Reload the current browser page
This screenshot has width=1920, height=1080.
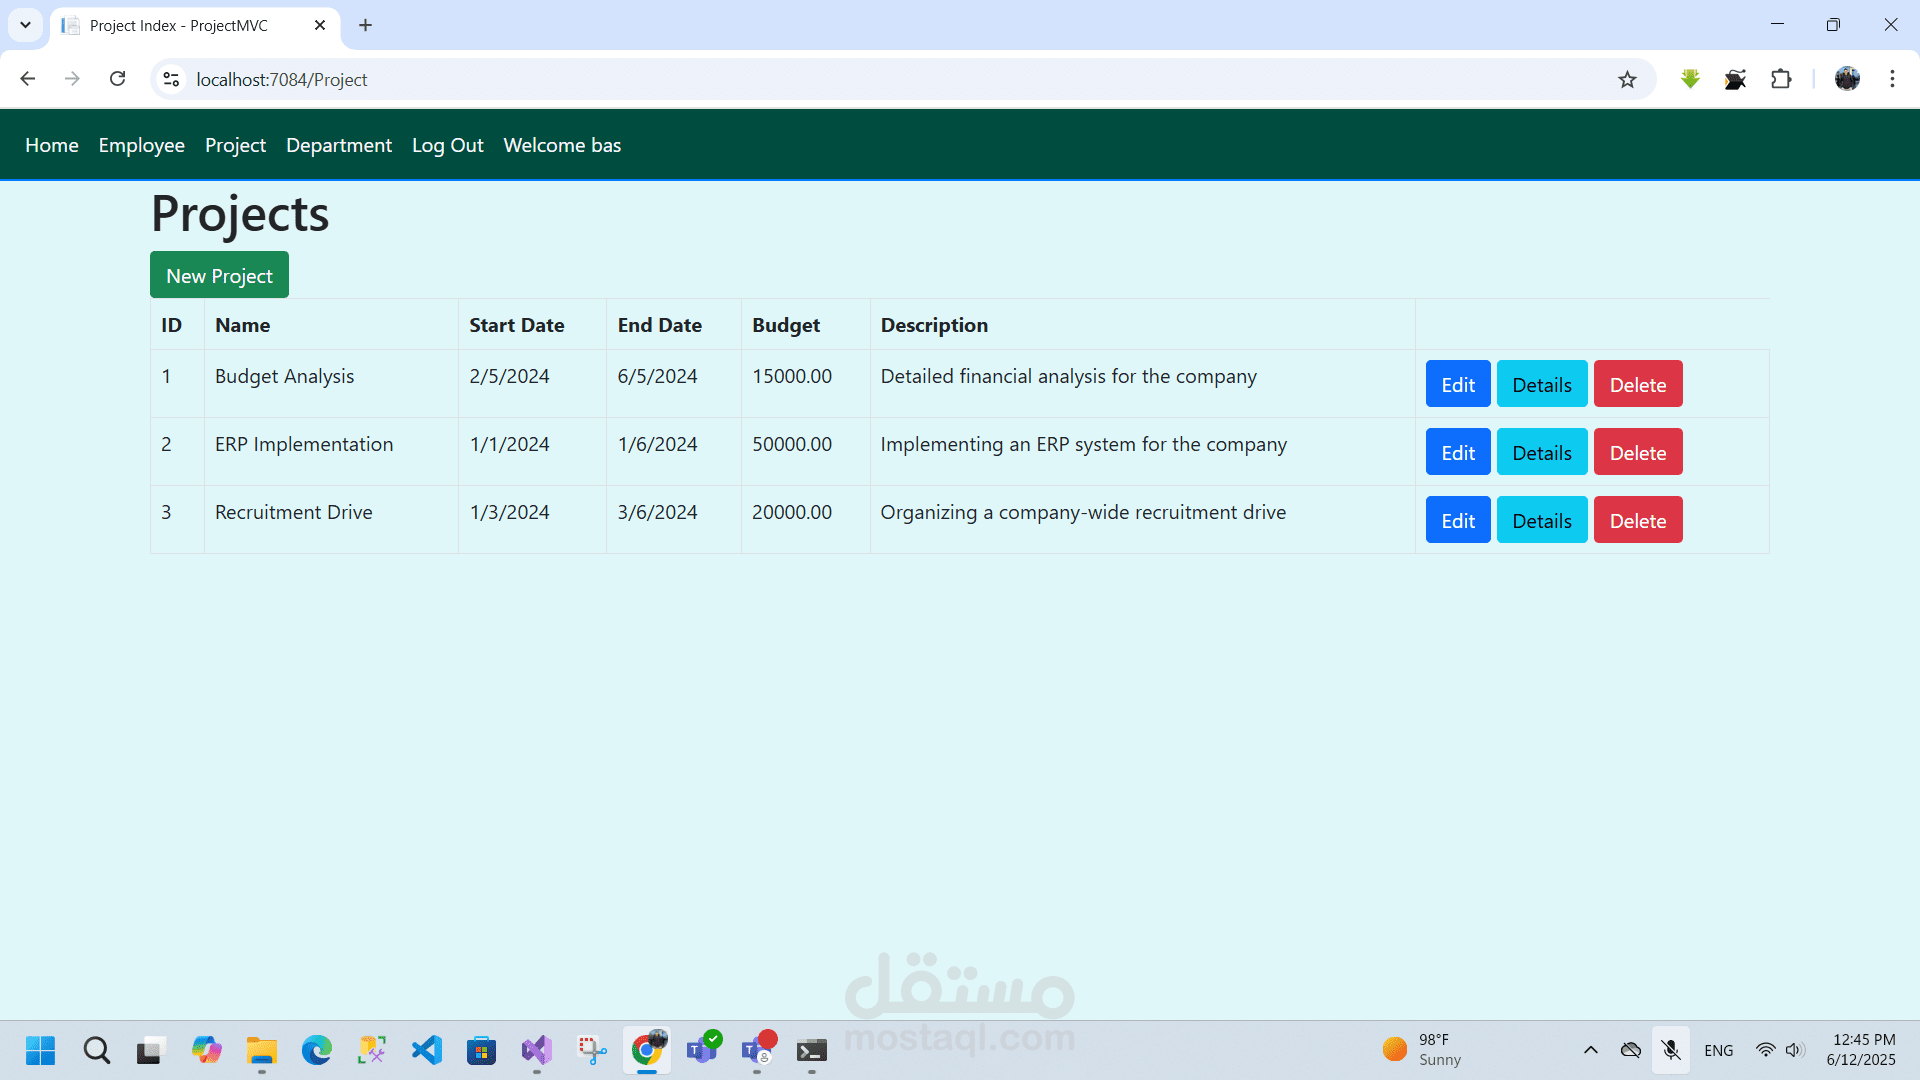point(117,79)
